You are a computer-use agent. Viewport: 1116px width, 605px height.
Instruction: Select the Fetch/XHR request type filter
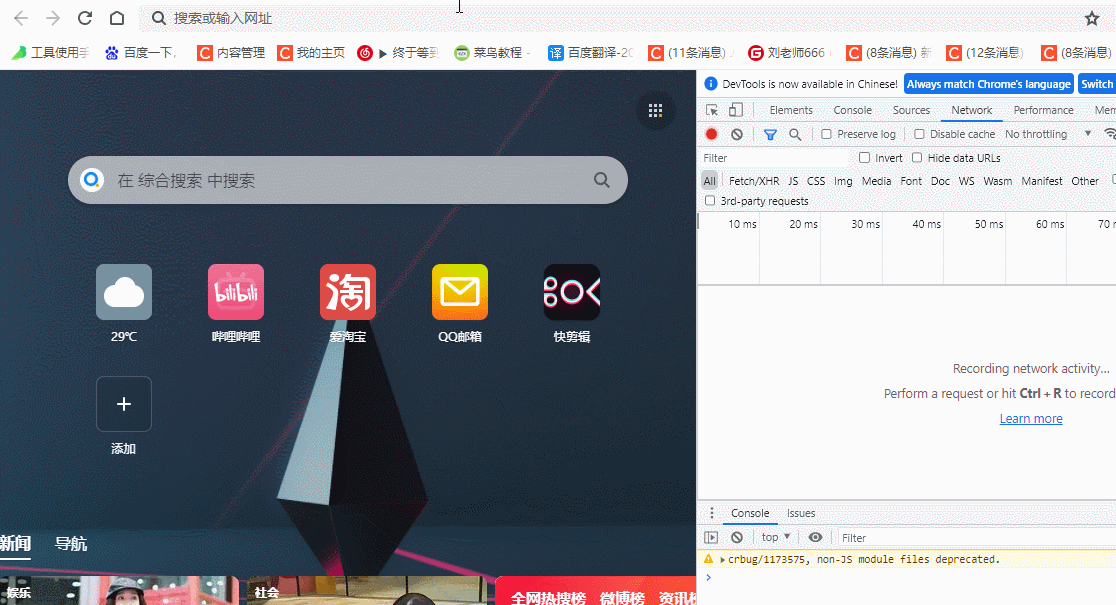pyautogui.click(x=754, y=181)
